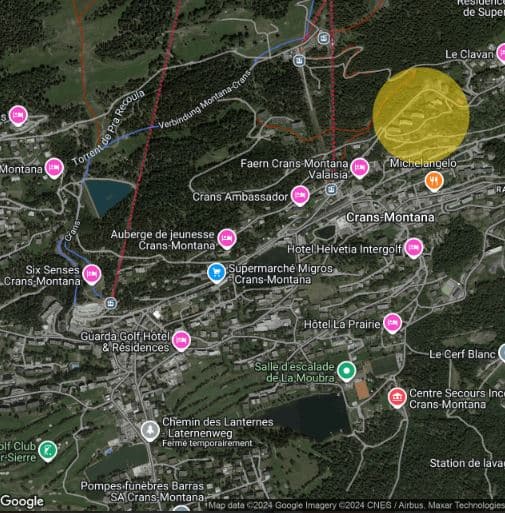Select the Pompes funèbres Barras label
Screen dimensions: 505x513
[x=142, y=492]
